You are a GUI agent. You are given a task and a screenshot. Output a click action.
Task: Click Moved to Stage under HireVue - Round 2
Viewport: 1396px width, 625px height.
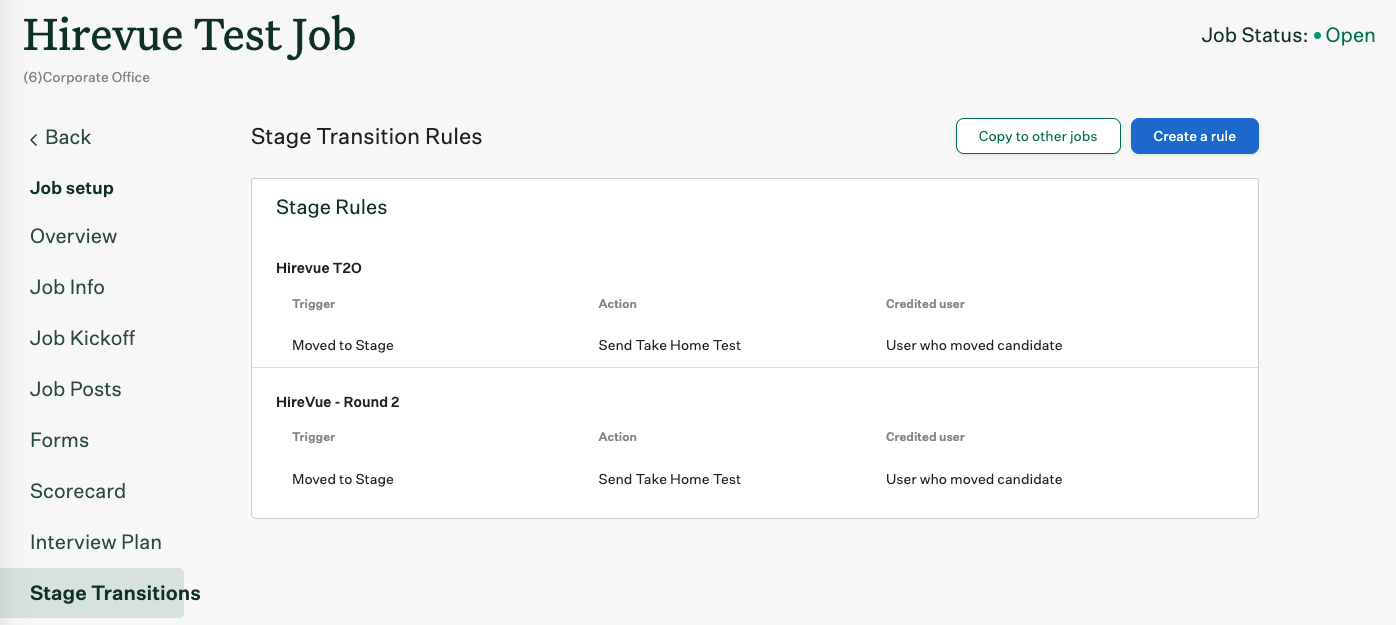pyautogui.click(x=342, y=479)
